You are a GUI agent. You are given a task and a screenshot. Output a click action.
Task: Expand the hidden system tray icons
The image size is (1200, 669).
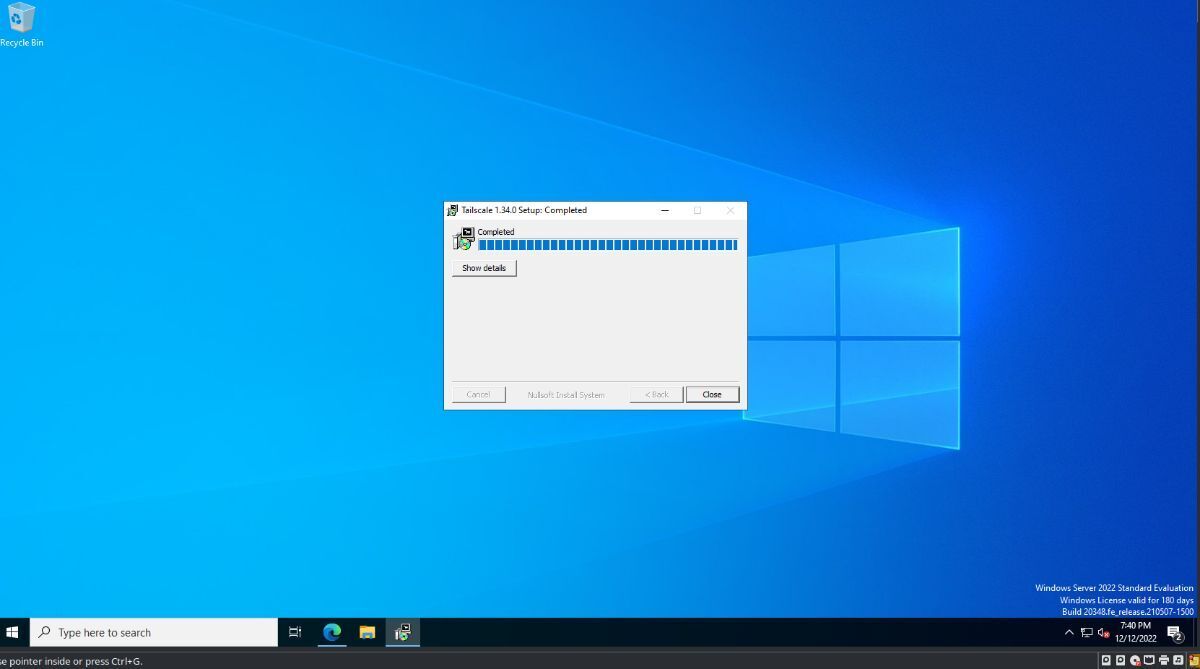coord(1069,632)
